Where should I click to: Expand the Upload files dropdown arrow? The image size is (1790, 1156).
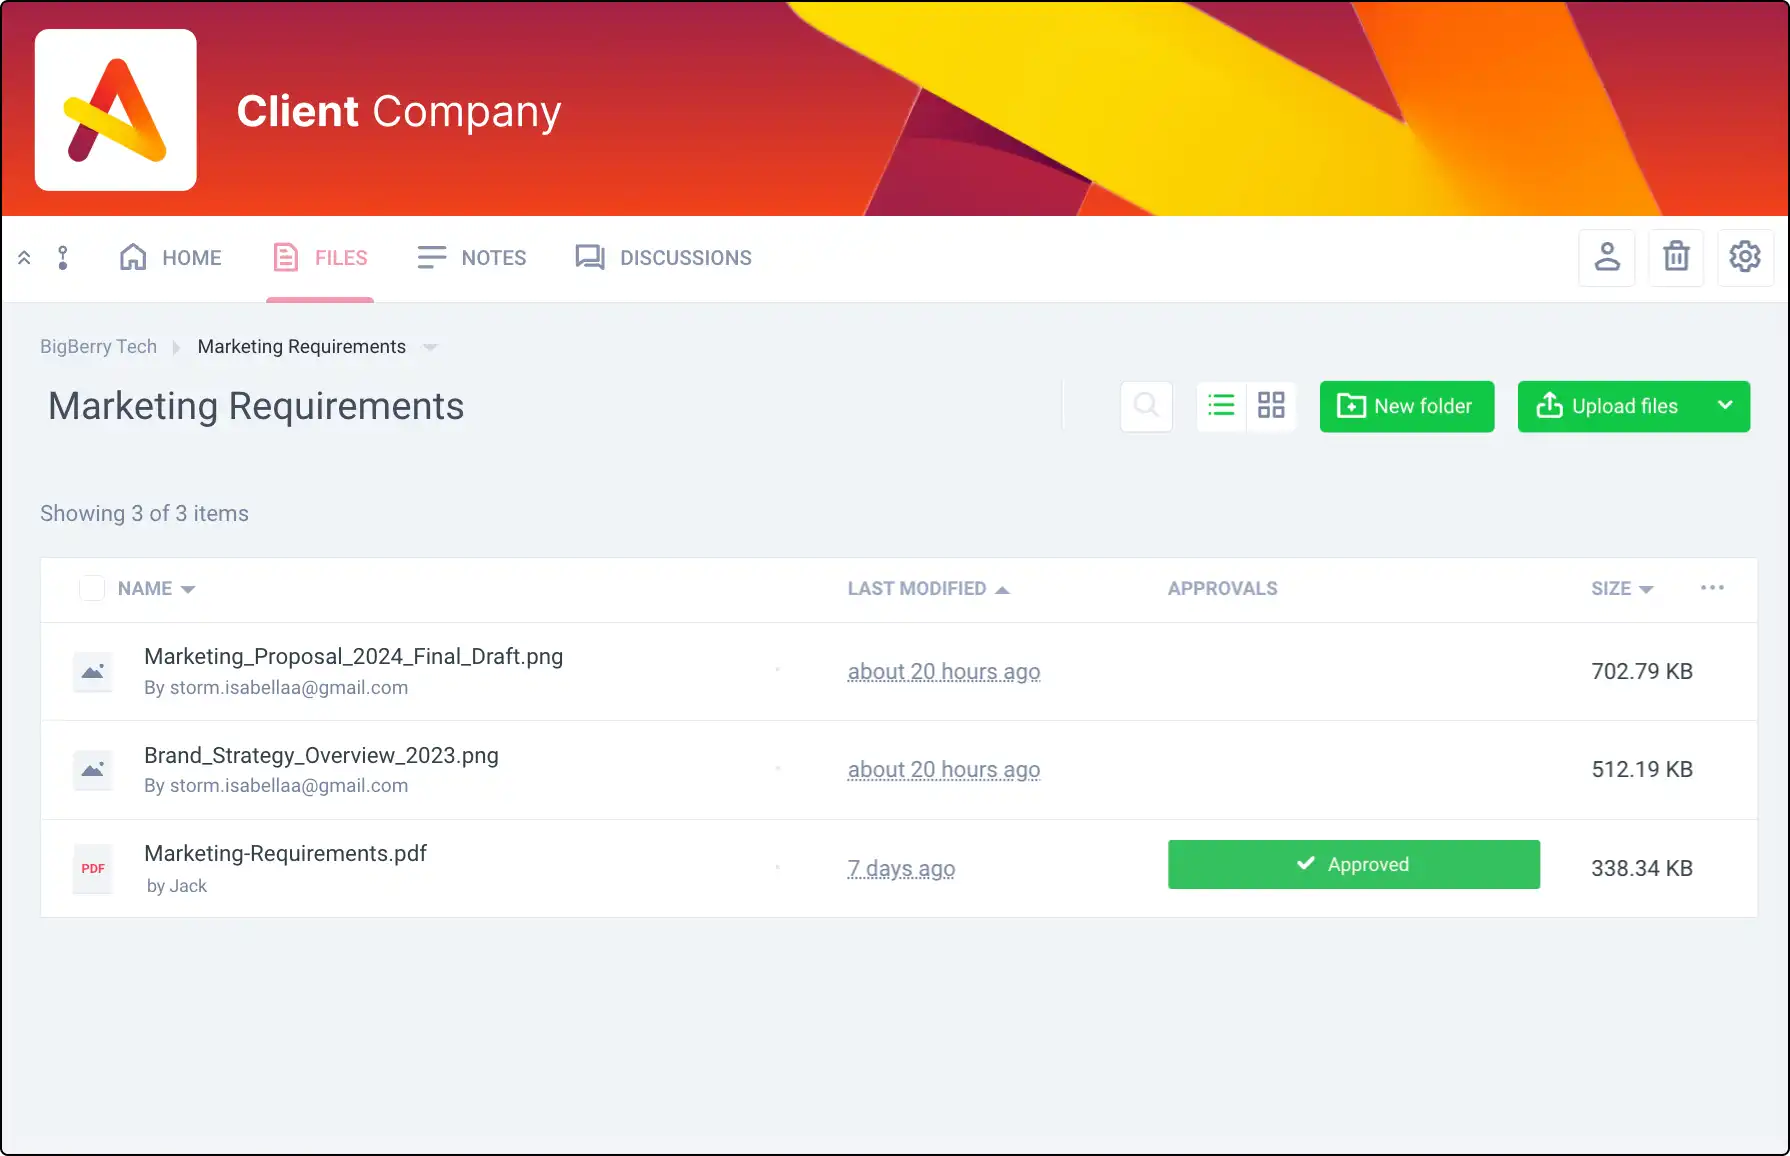coord(1725,407)
